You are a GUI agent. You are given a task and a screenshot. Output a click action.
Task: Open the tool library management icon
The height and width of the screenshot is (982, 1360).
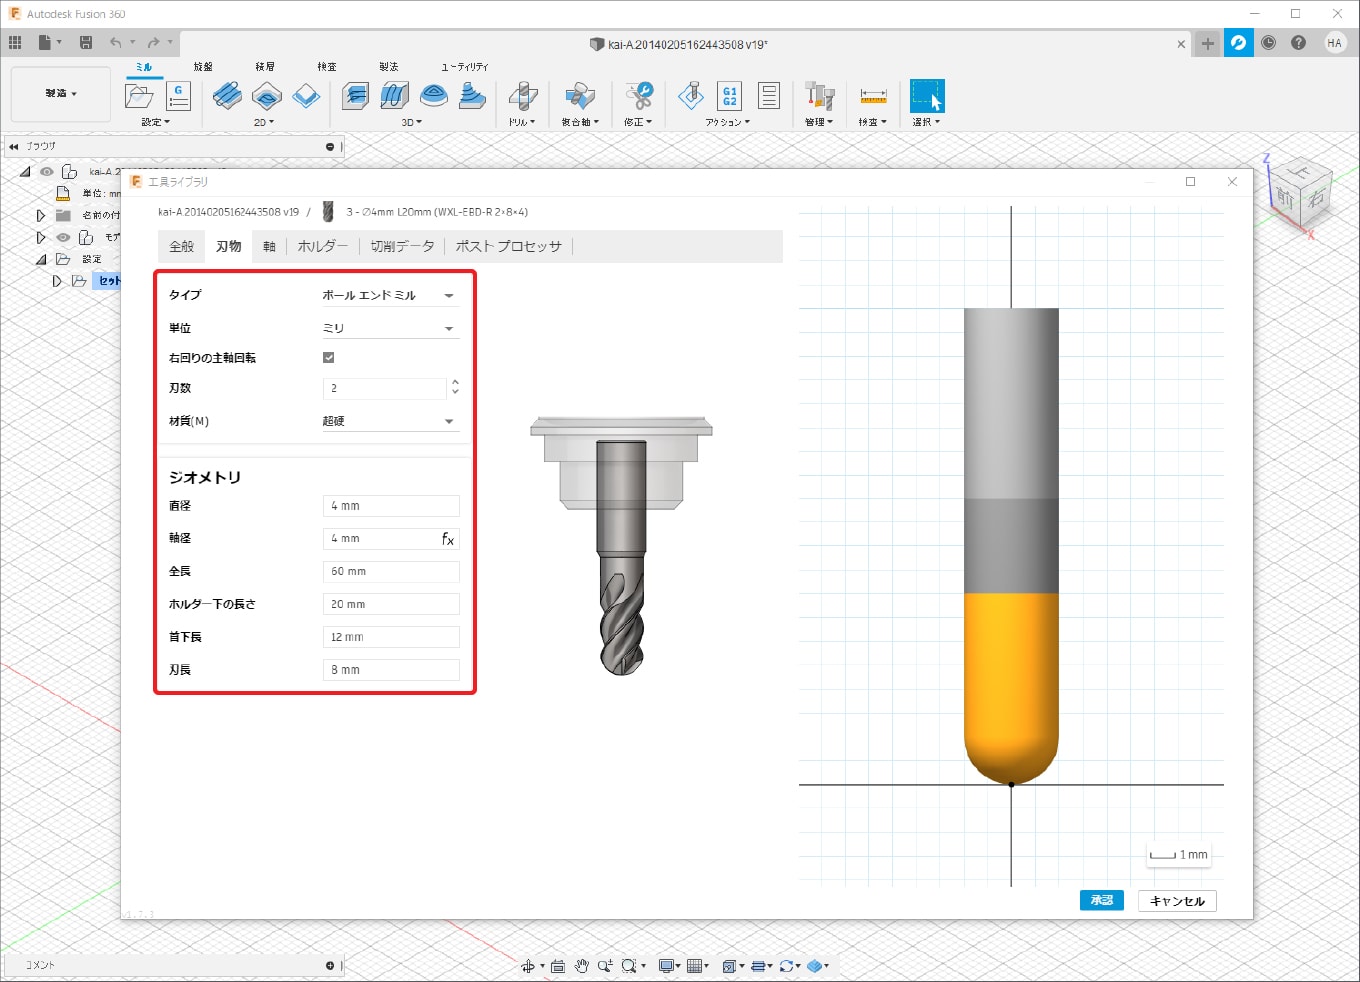(819, 96)
